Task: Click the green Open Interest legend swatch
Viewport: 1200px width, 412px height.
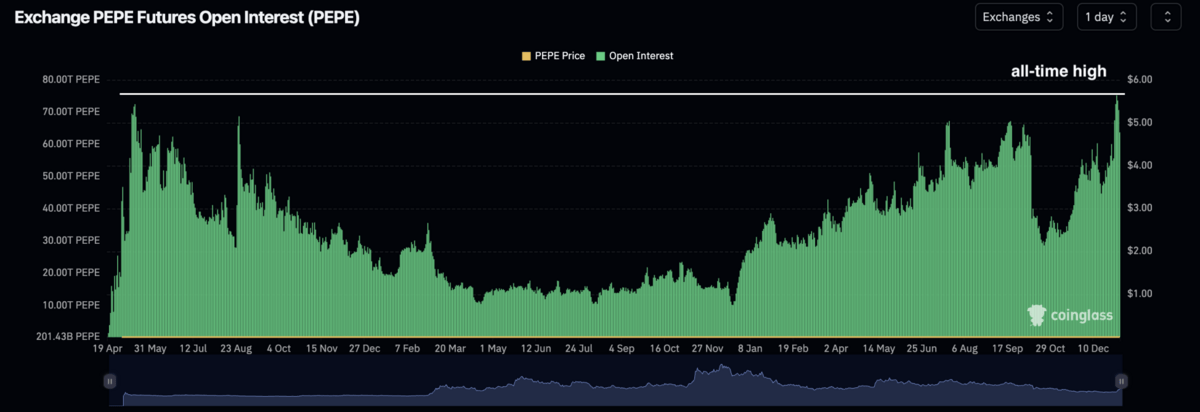Action: tap(599, 56)
